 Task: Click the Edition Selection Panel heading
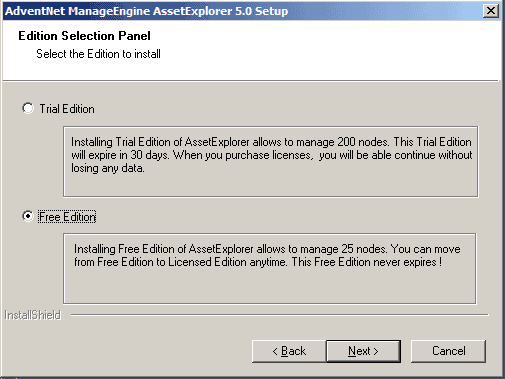[x=84, y=36]
